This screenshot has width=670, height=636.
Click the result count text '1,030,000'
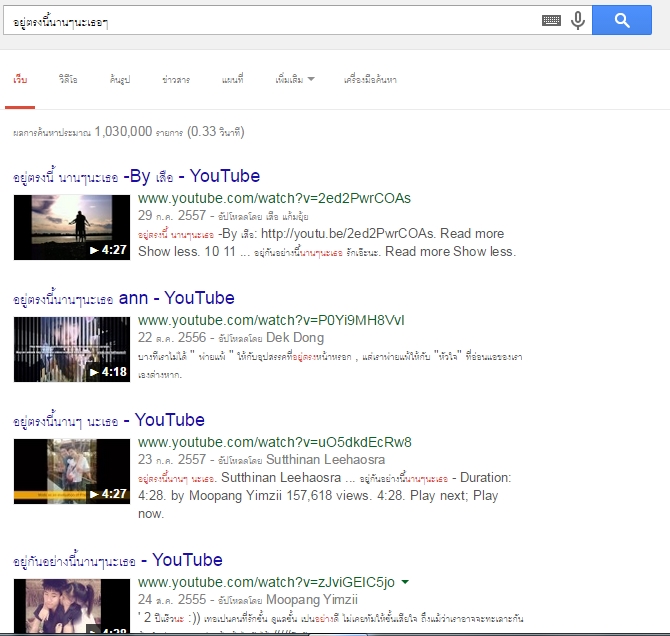click(123, 132)
